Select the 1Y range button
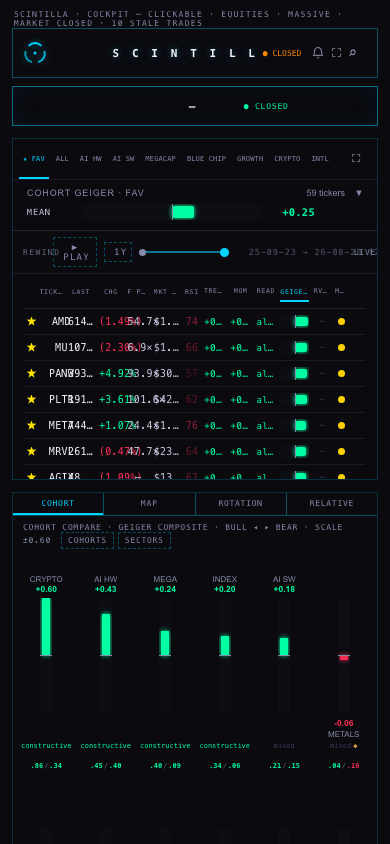 [118, 252]
